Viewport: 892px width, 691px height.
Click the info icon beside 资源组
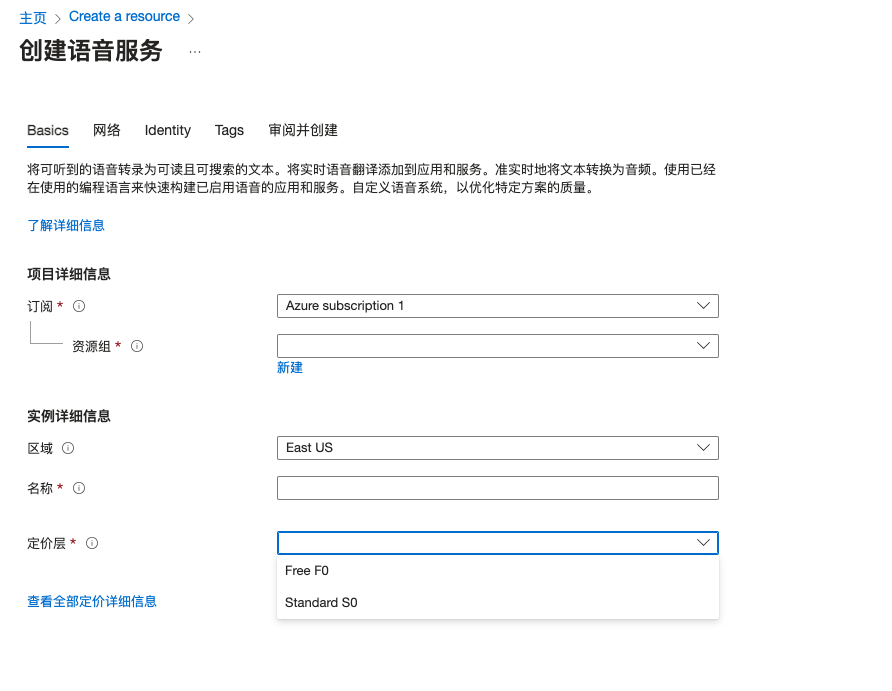(x=137, y=346)
